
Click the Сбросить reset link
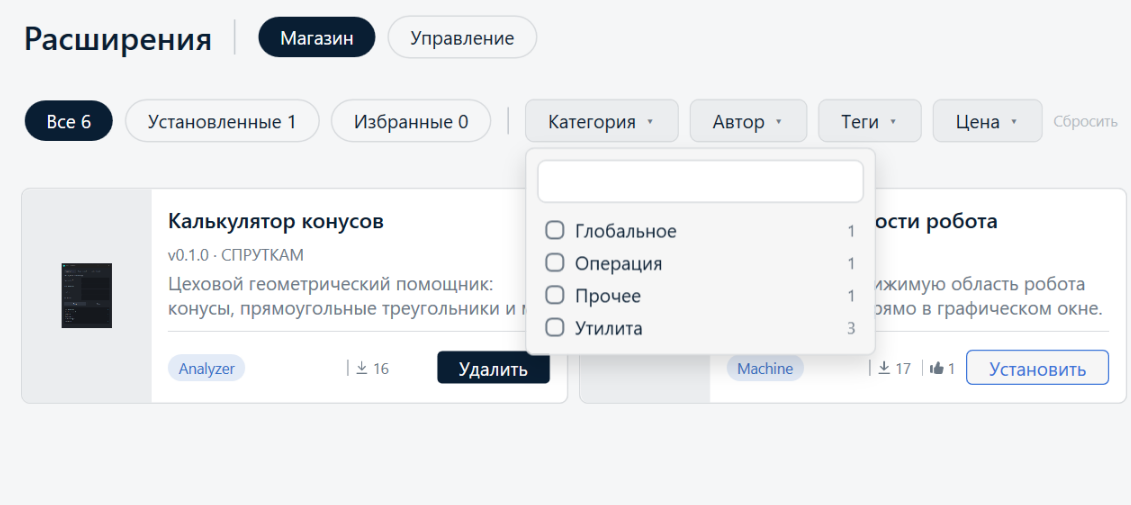(1086, 121)
